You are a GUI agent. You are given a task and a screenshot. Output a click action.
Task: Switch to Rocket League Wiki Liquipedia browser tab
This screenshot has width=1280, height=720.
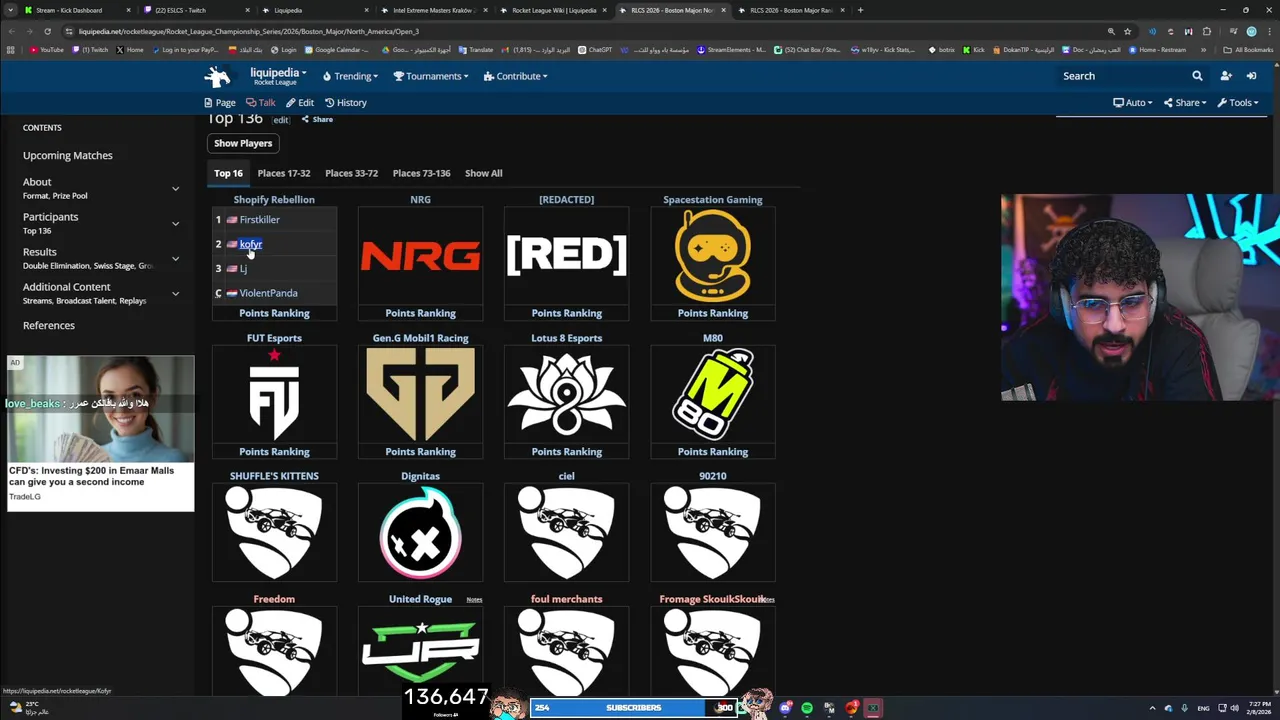[554, 10]
